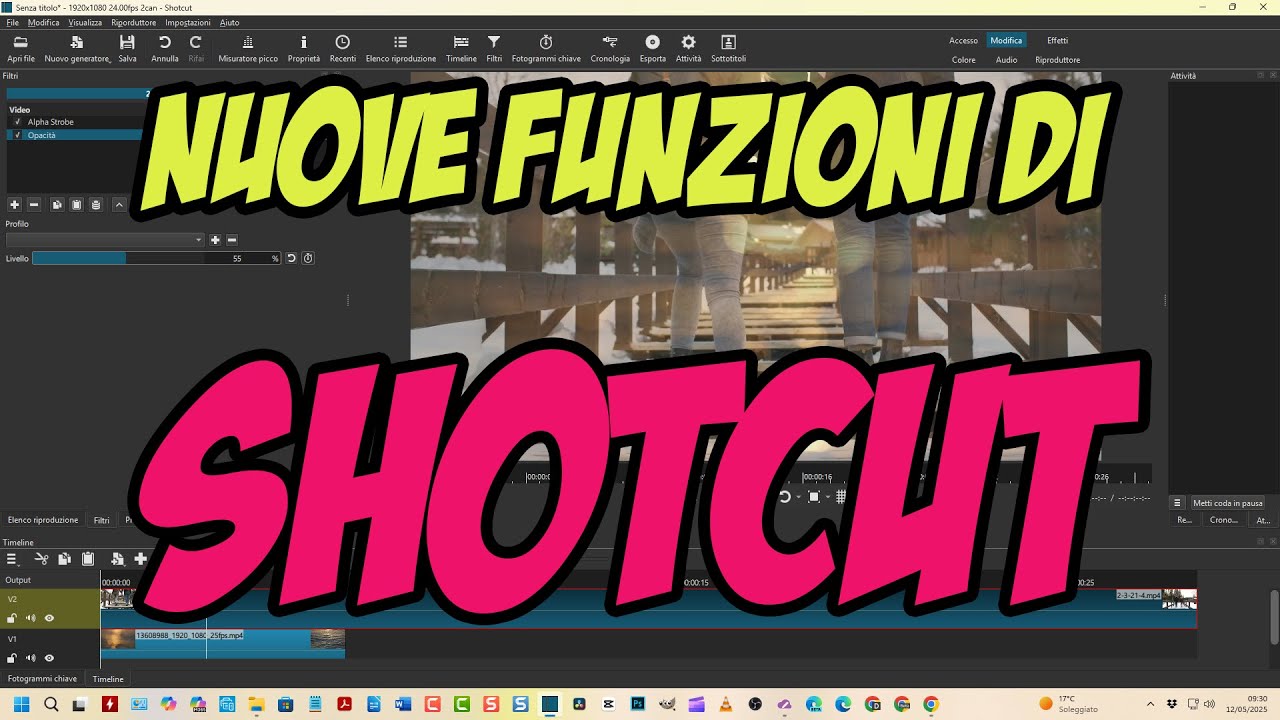This screenshot has width=1280, height=720.
Task: Open the timeline hamburger menu
Action: pyautogui.click(x=13, y=559)
